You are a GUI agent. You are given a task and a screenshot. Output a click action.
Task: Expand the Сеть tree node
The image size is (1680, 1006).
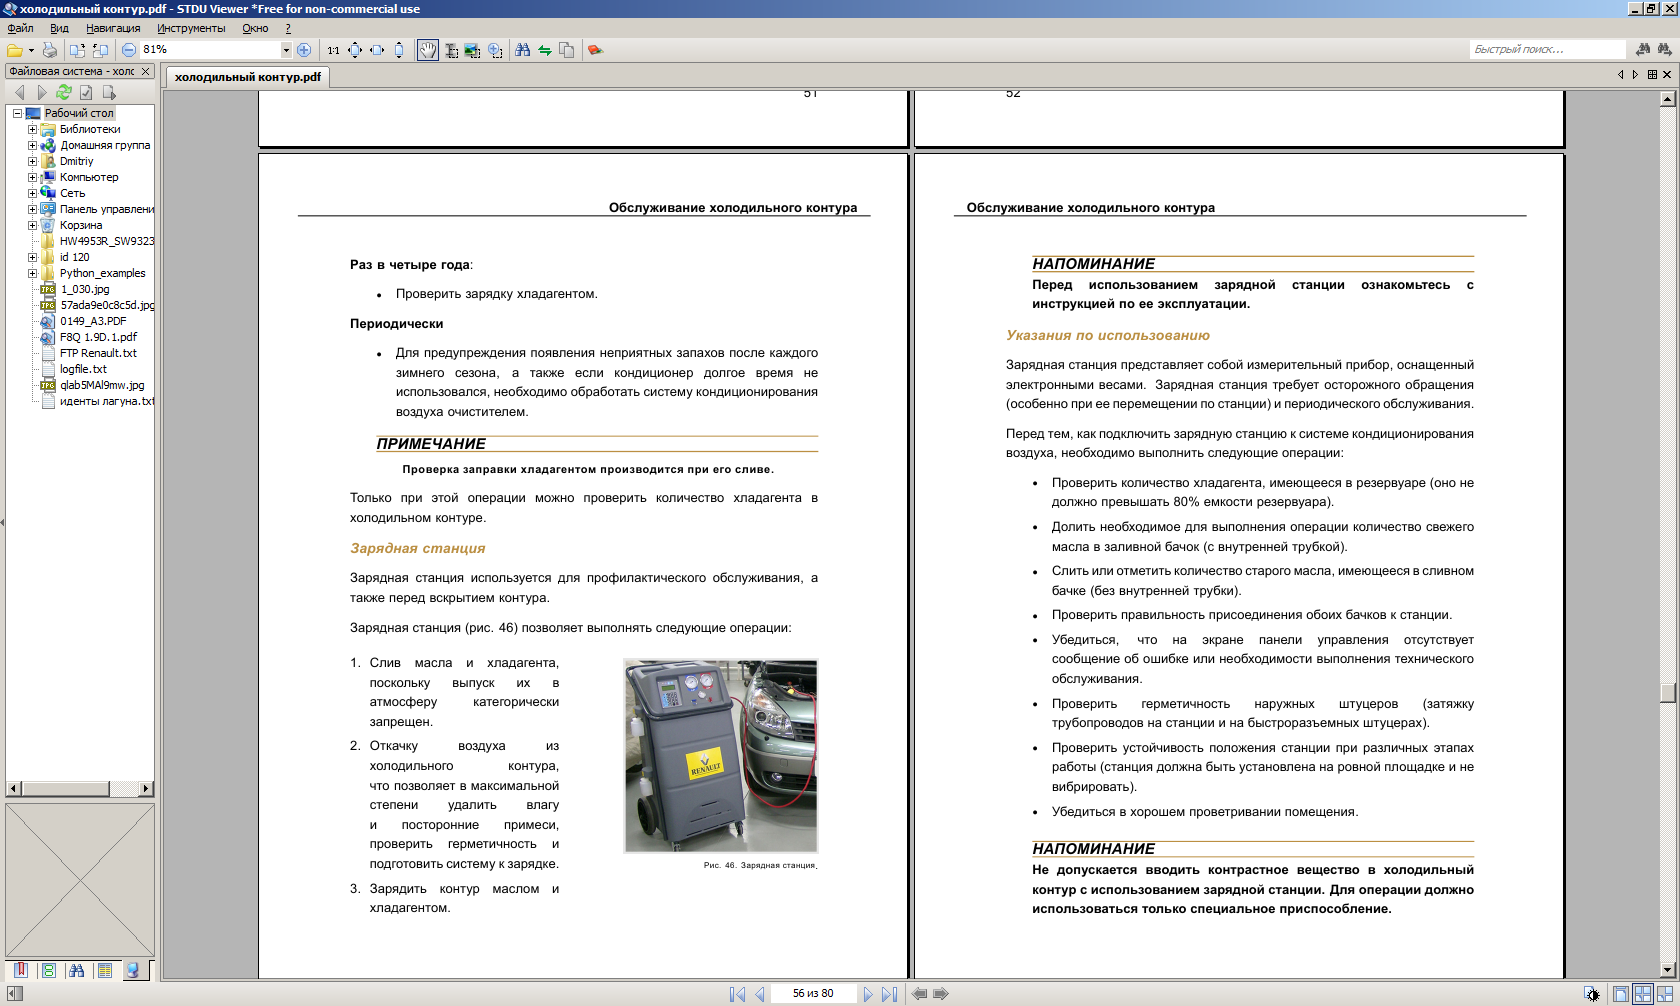32,193
